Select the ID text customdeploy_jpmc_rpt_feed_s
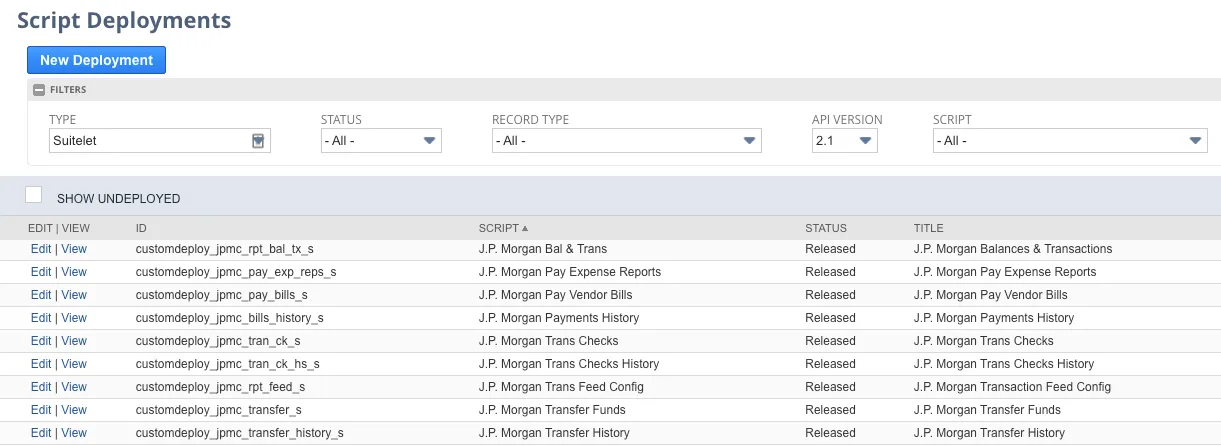The width and height of the screenshot is (1221, 446). (x=220, y=387)
